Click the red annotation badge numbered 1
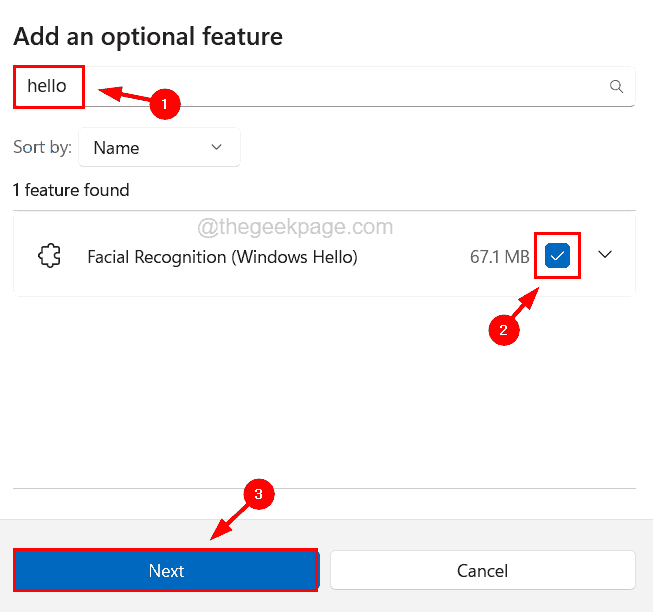Image resolution: width=653 pixels, height=612 pixels. coord(165,102)
